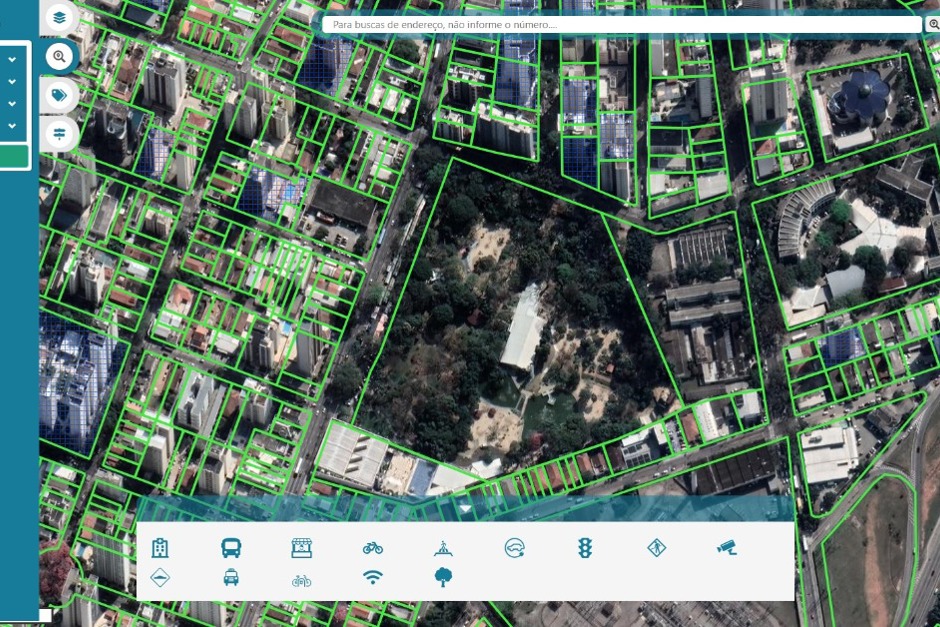
Task: Show public buildings with the building icon
Action: pyautogui.click(x=160, y=548)
